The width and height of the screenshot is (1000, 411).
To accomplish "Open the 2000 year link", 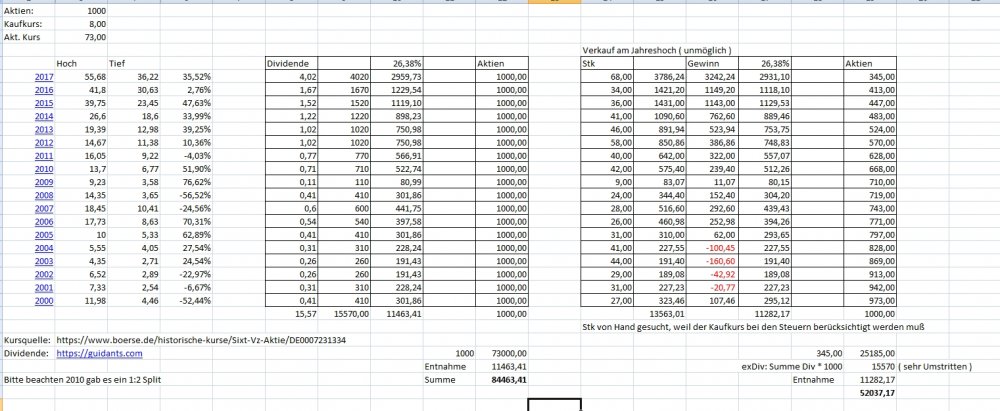I will (44, 301).
